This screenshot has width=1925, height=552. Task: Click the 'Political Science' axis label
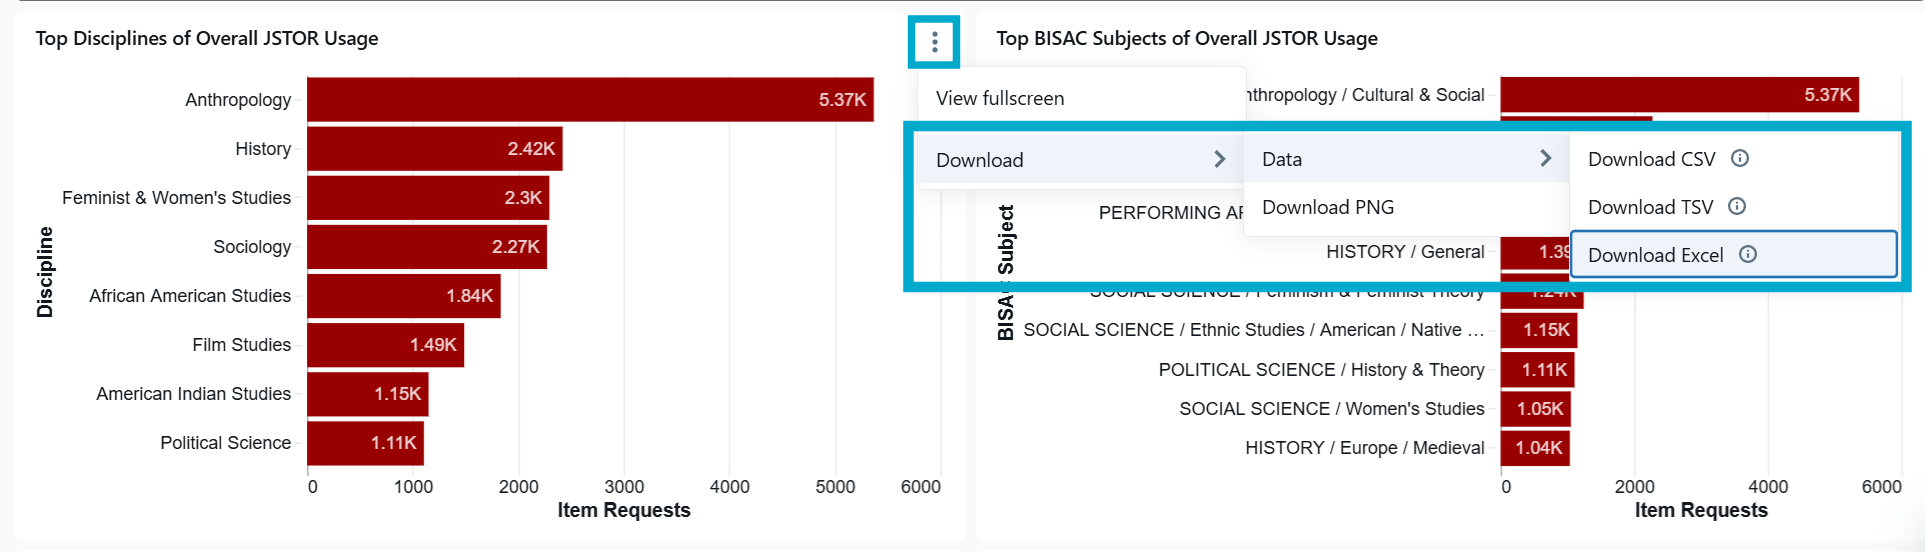[226, 442]
